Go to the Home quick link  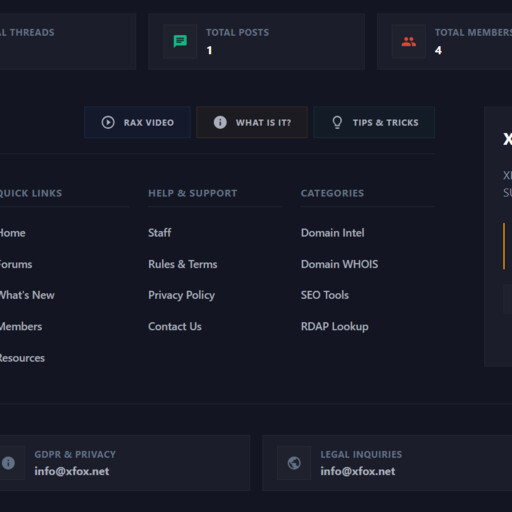(12, 233)
